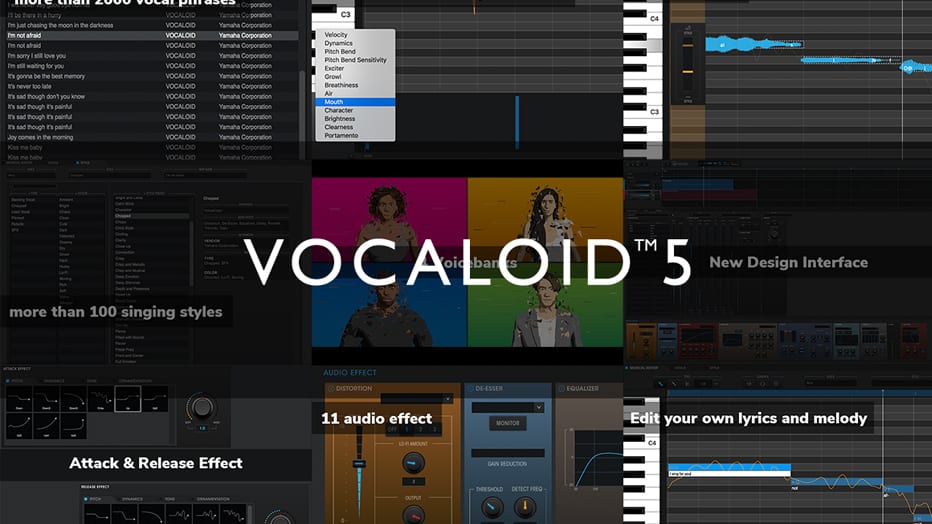The image size is (932, 524).
Task: Choose Portamento from the parameter list
Action: 341,136
